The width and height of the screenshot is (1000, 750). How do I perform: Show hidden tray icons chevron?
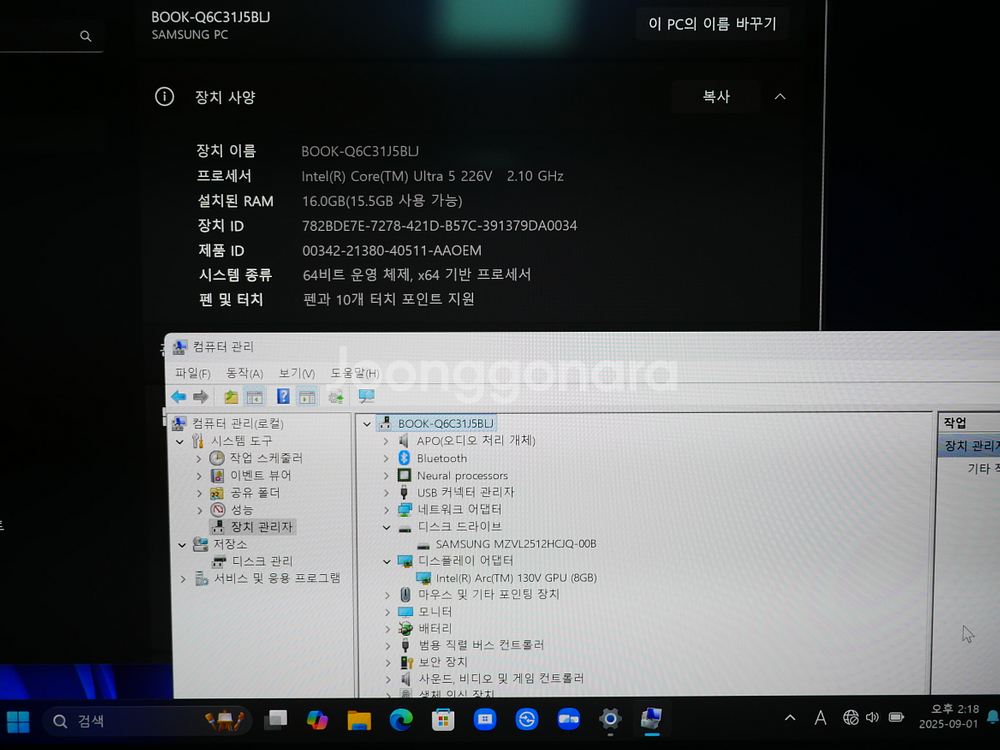790,718
